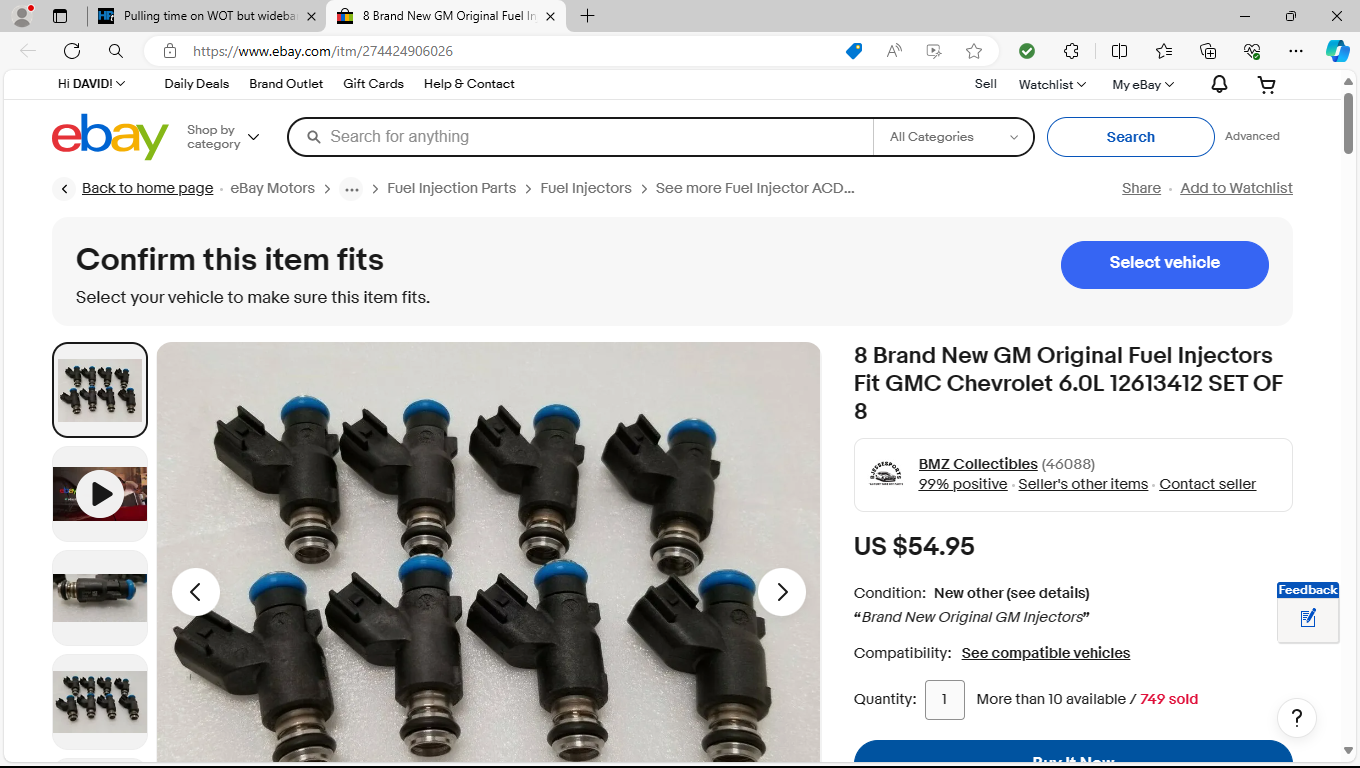The height and width of the screenshot is (768, 1360).
Task: Add this page to browser favorites
Action: click(x=974, y=51)
